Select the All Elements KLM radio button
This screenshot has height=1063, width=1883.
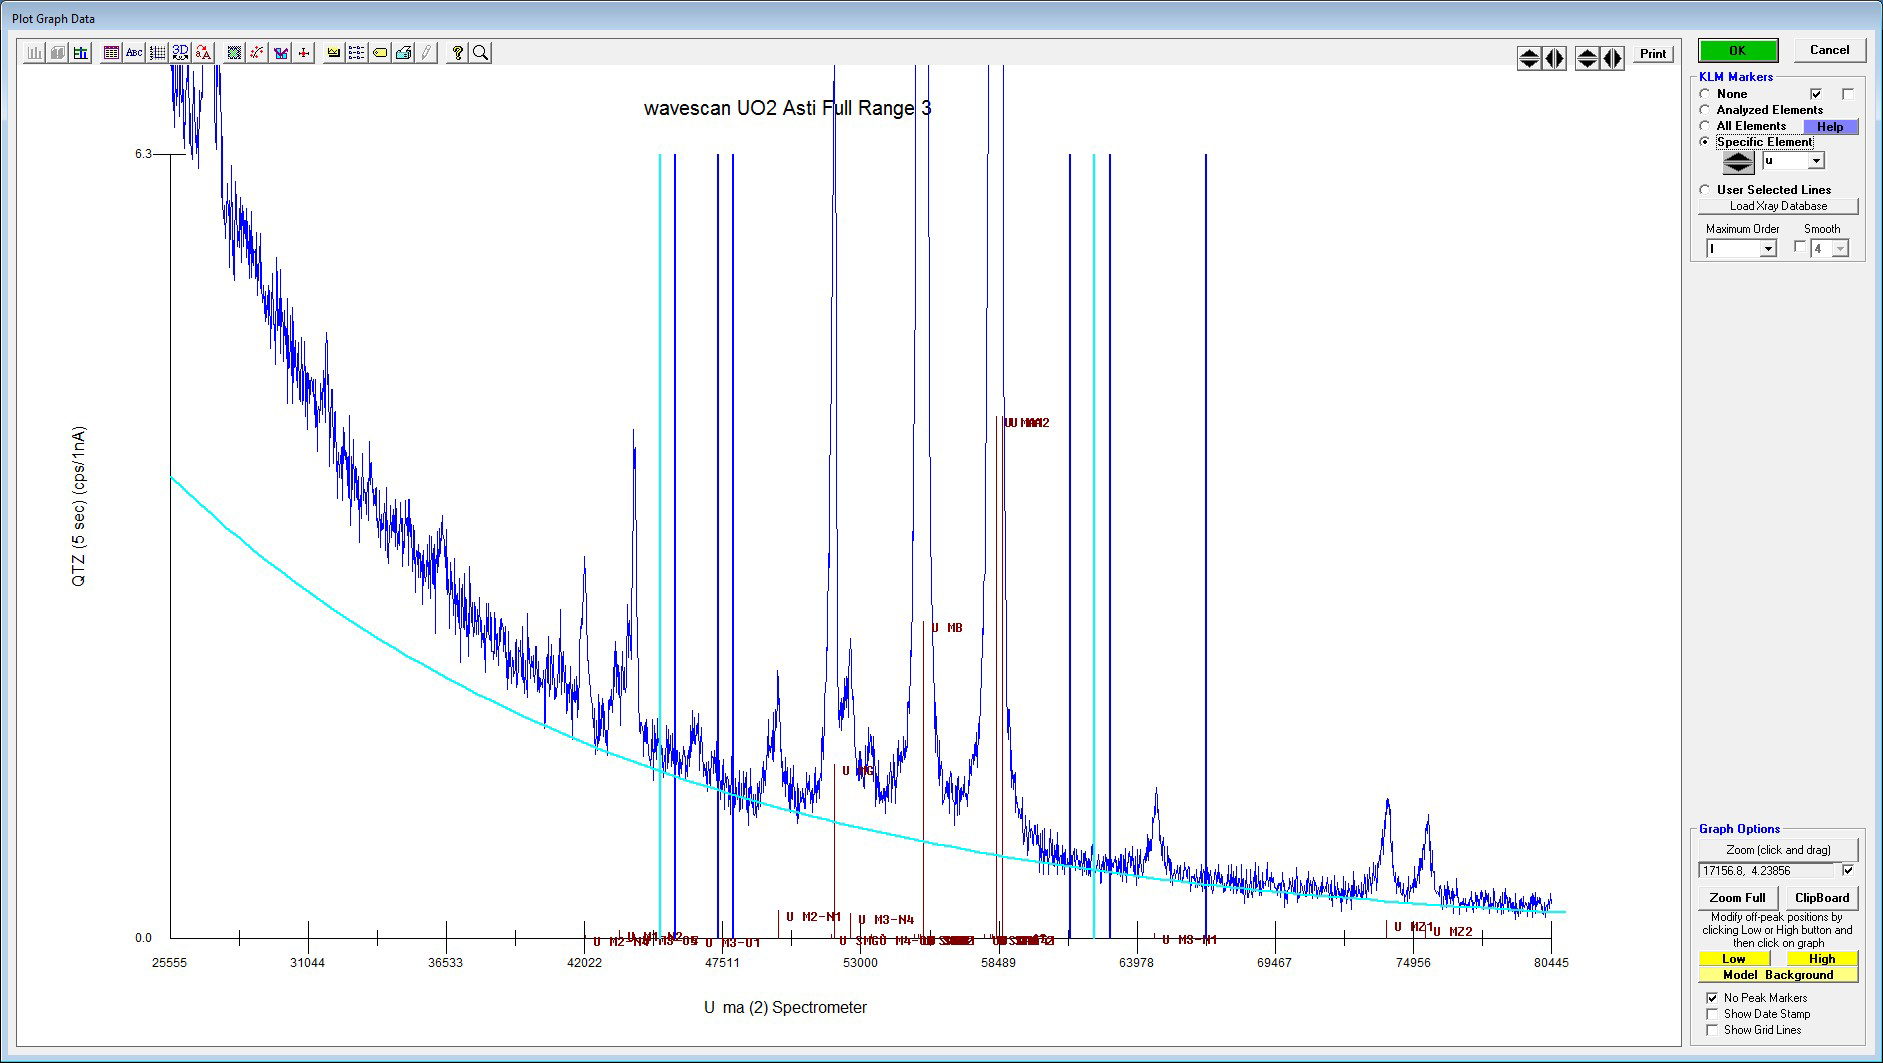click(x=1705, y=126)
